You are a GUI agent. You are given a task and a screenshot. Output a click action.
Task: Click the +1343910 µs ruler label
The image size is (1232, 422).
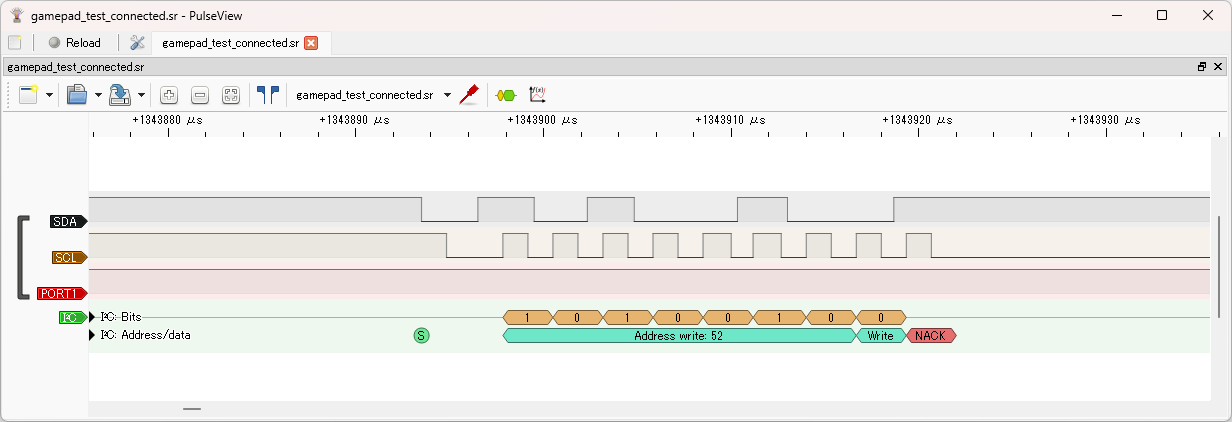tap(730, 119)
